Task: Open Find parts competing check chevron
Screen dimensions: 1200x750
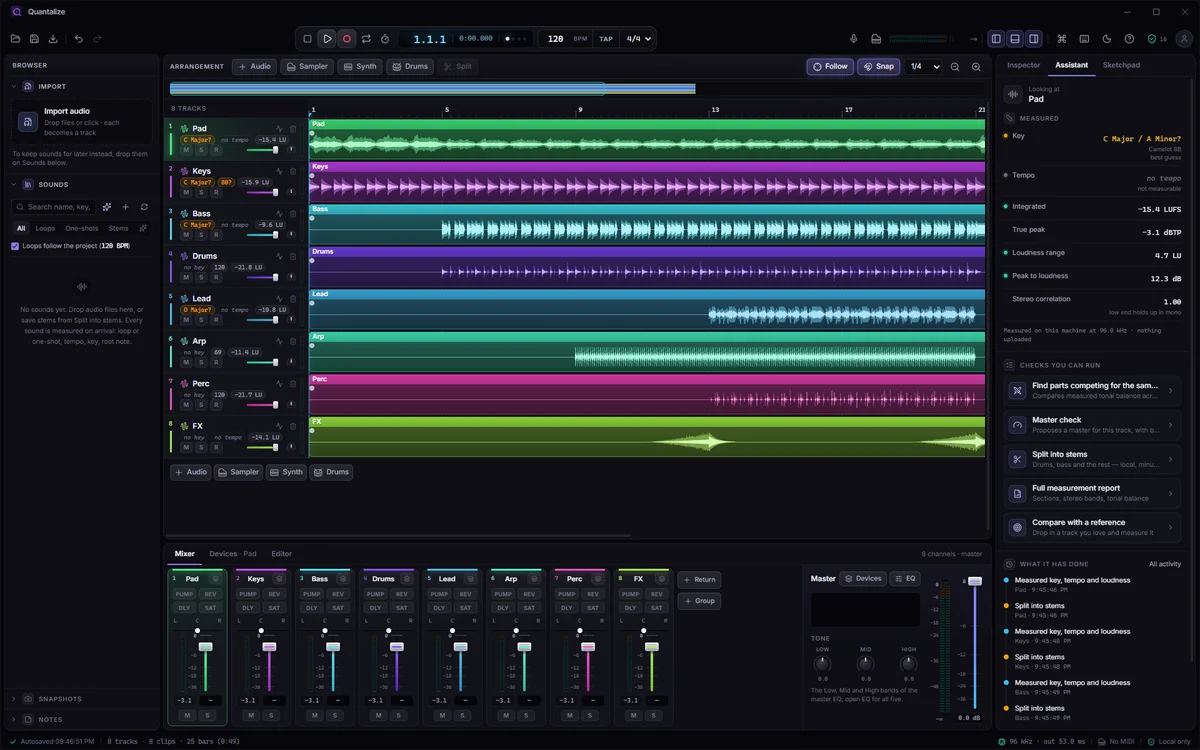Action: pyautogui.click(x=1171, y=390)
